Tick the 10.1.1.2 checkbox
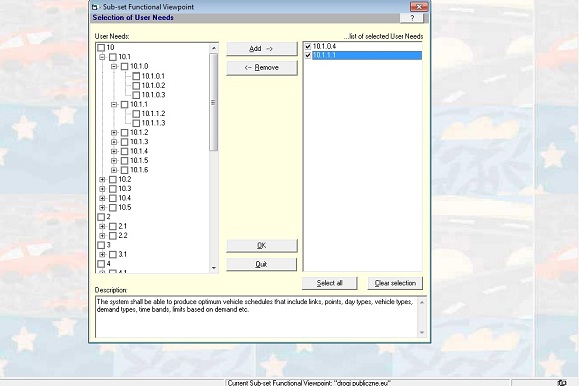 136,114
